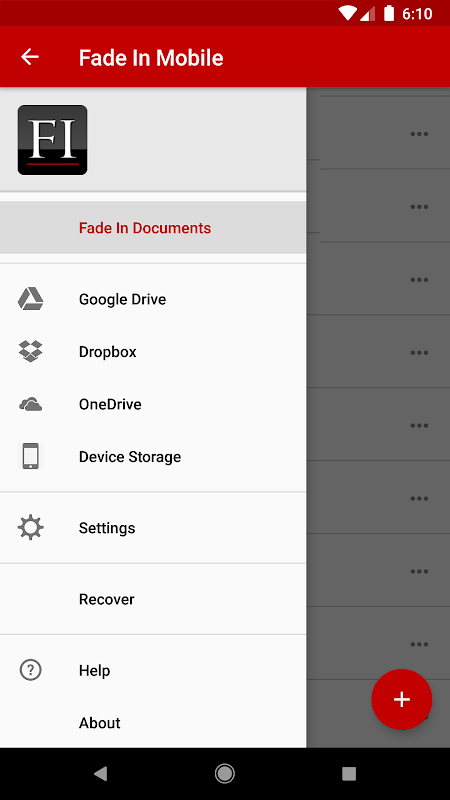This screenshot has height=800, width=450.
Task: Open third document's three-dot overflow menu
Action: point(419,280)
